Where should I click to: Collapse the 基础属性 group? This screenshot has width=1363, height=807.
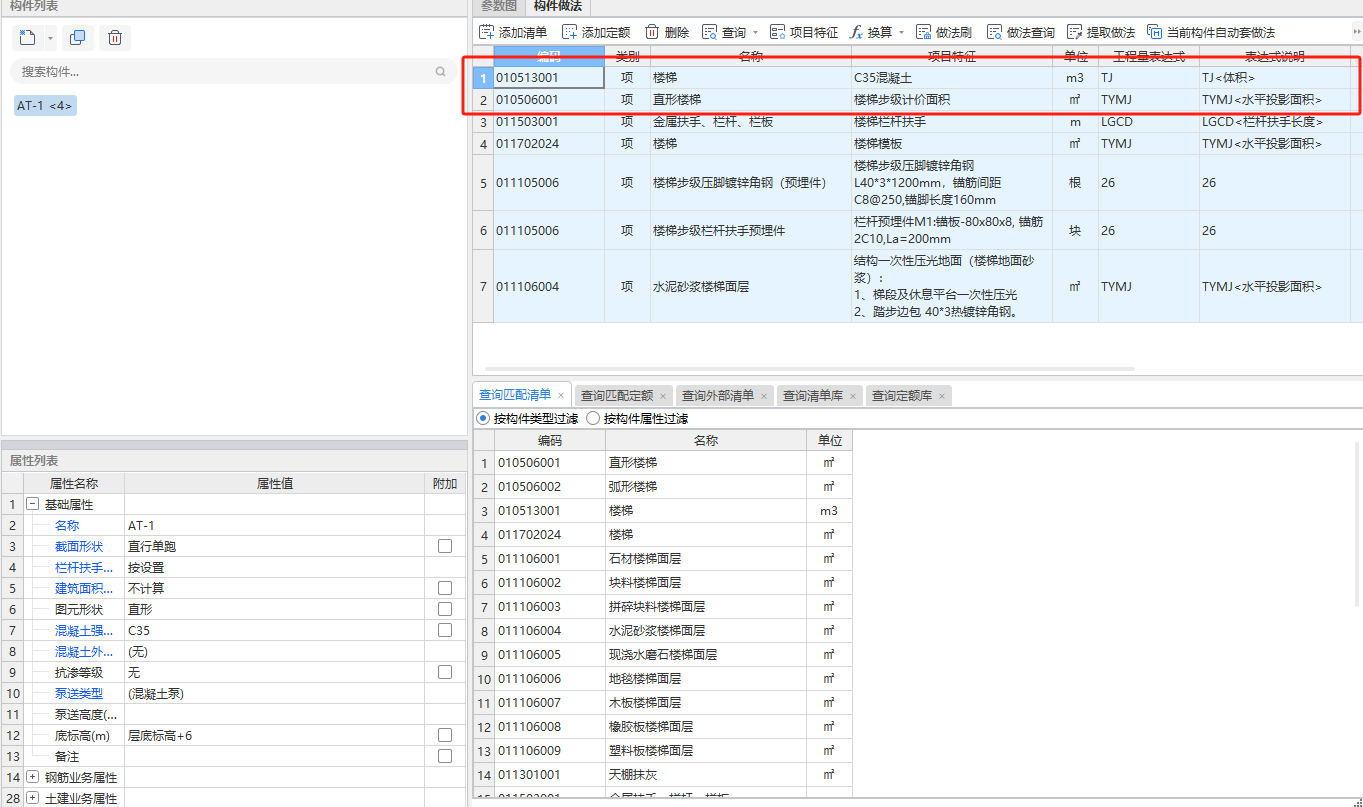click(x=32, y=504)
